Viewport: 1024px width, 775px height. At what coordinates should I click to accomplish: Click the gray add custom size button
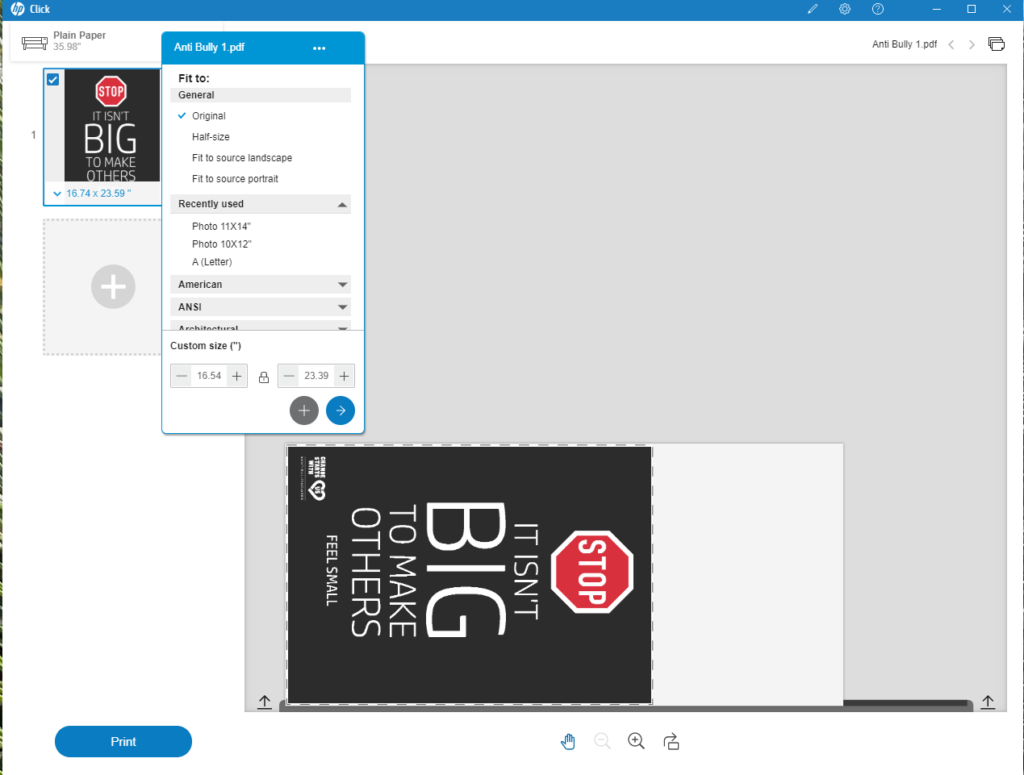(304, 411)
